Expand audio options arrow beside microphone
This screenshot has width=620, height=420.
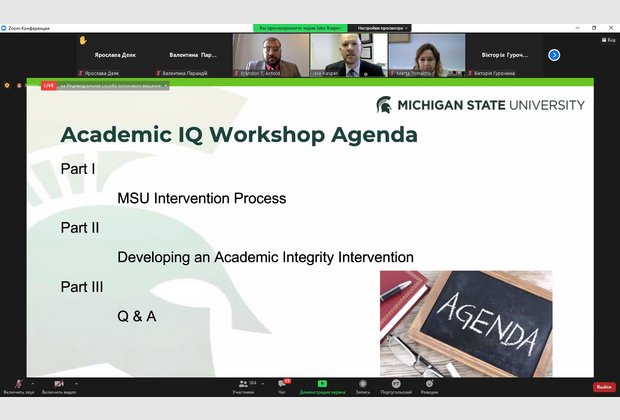coord(33,383)
